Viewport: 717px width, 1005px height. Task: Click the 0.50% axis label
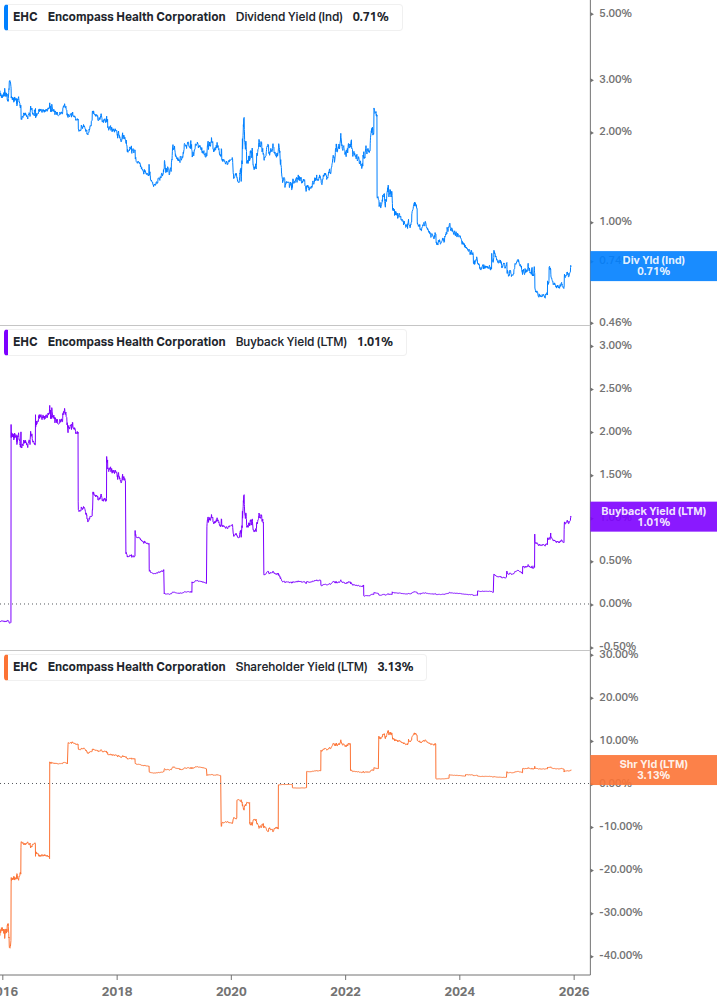coord(615,560)
